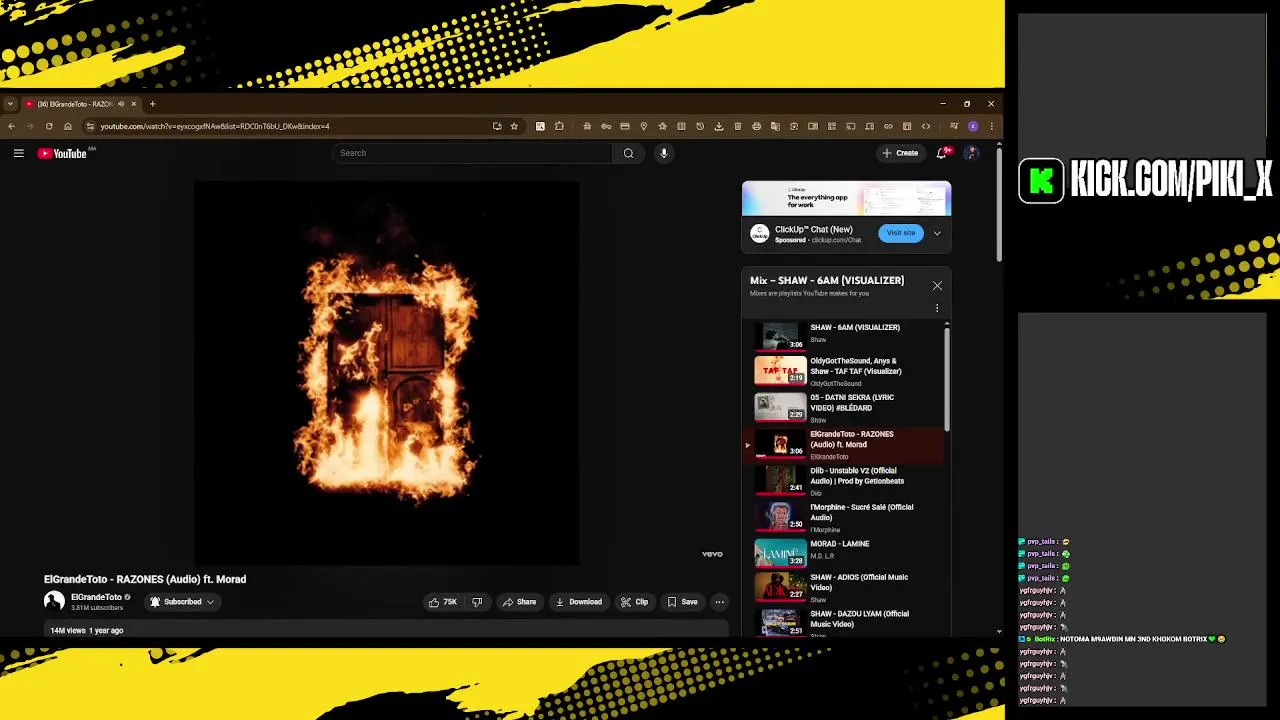Select the ElGrandeToto RAZONES browser tab
Viewport: 1280px width, 720px height.
click(x=80, y=104)
